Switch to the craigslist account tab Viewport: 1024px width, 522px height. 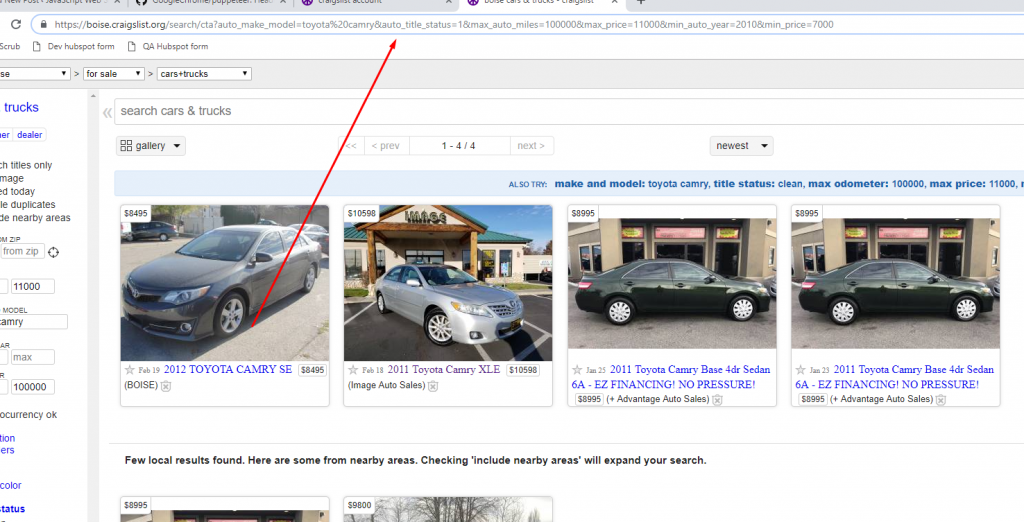click(376, 3)
